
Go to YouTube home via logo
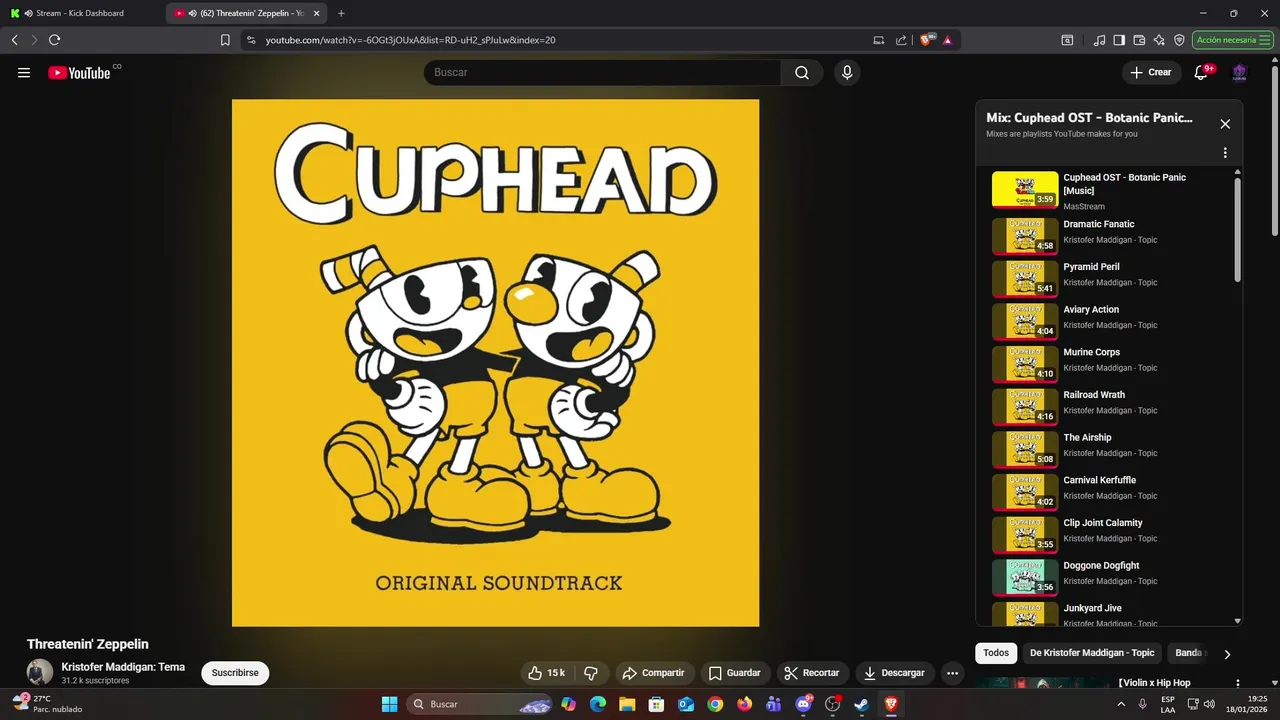click(x=79, y=72)
